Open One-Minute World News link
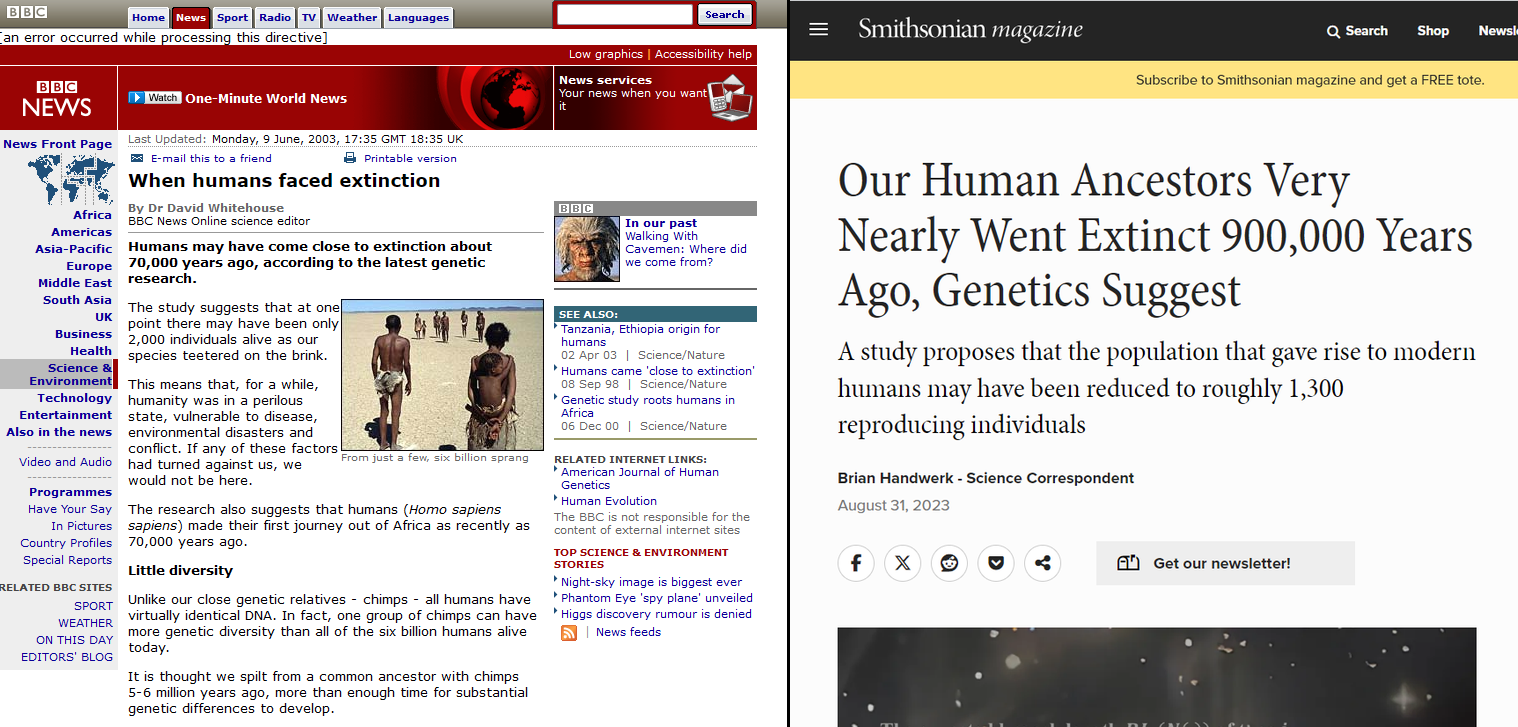The height and width of the screenshot is (727, 1518). tap(266, 98)
